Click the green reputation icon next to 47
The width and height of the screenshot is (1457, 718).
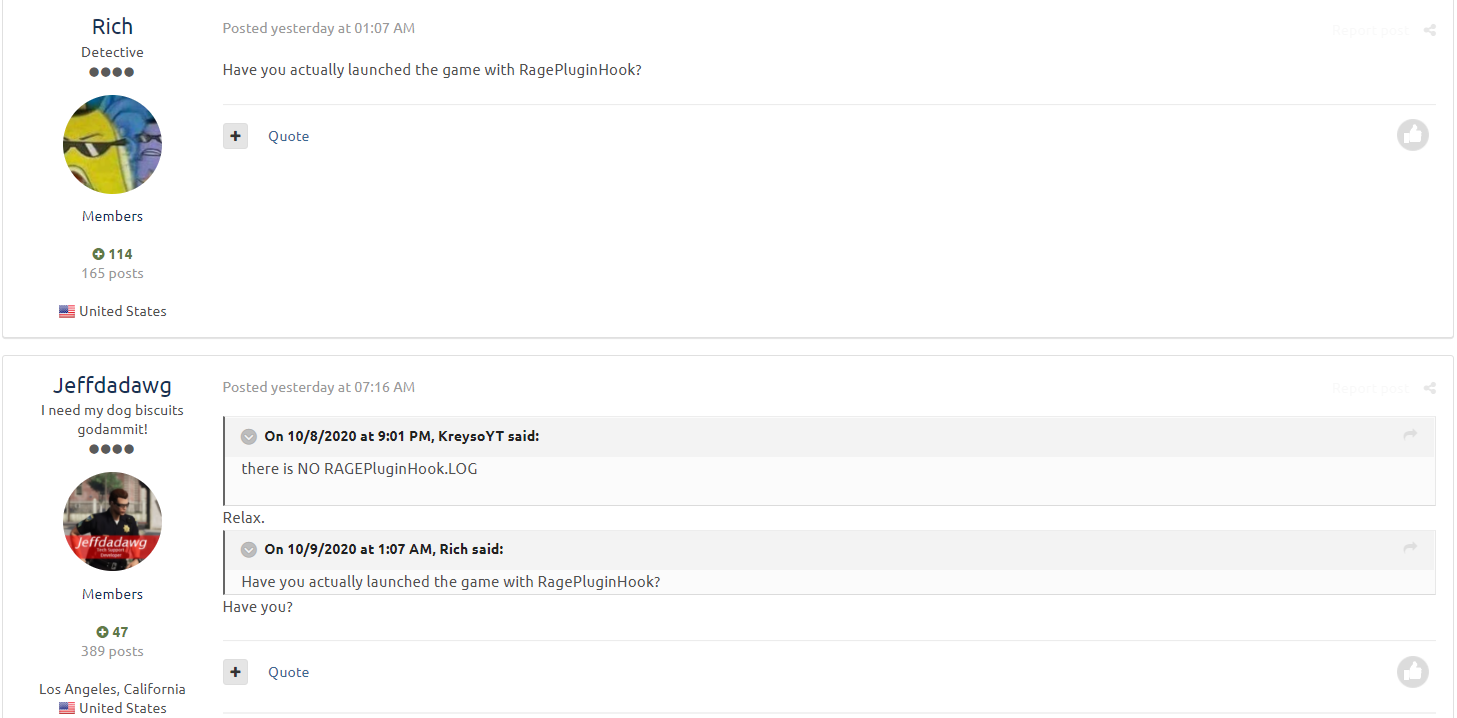click(102, 632)
